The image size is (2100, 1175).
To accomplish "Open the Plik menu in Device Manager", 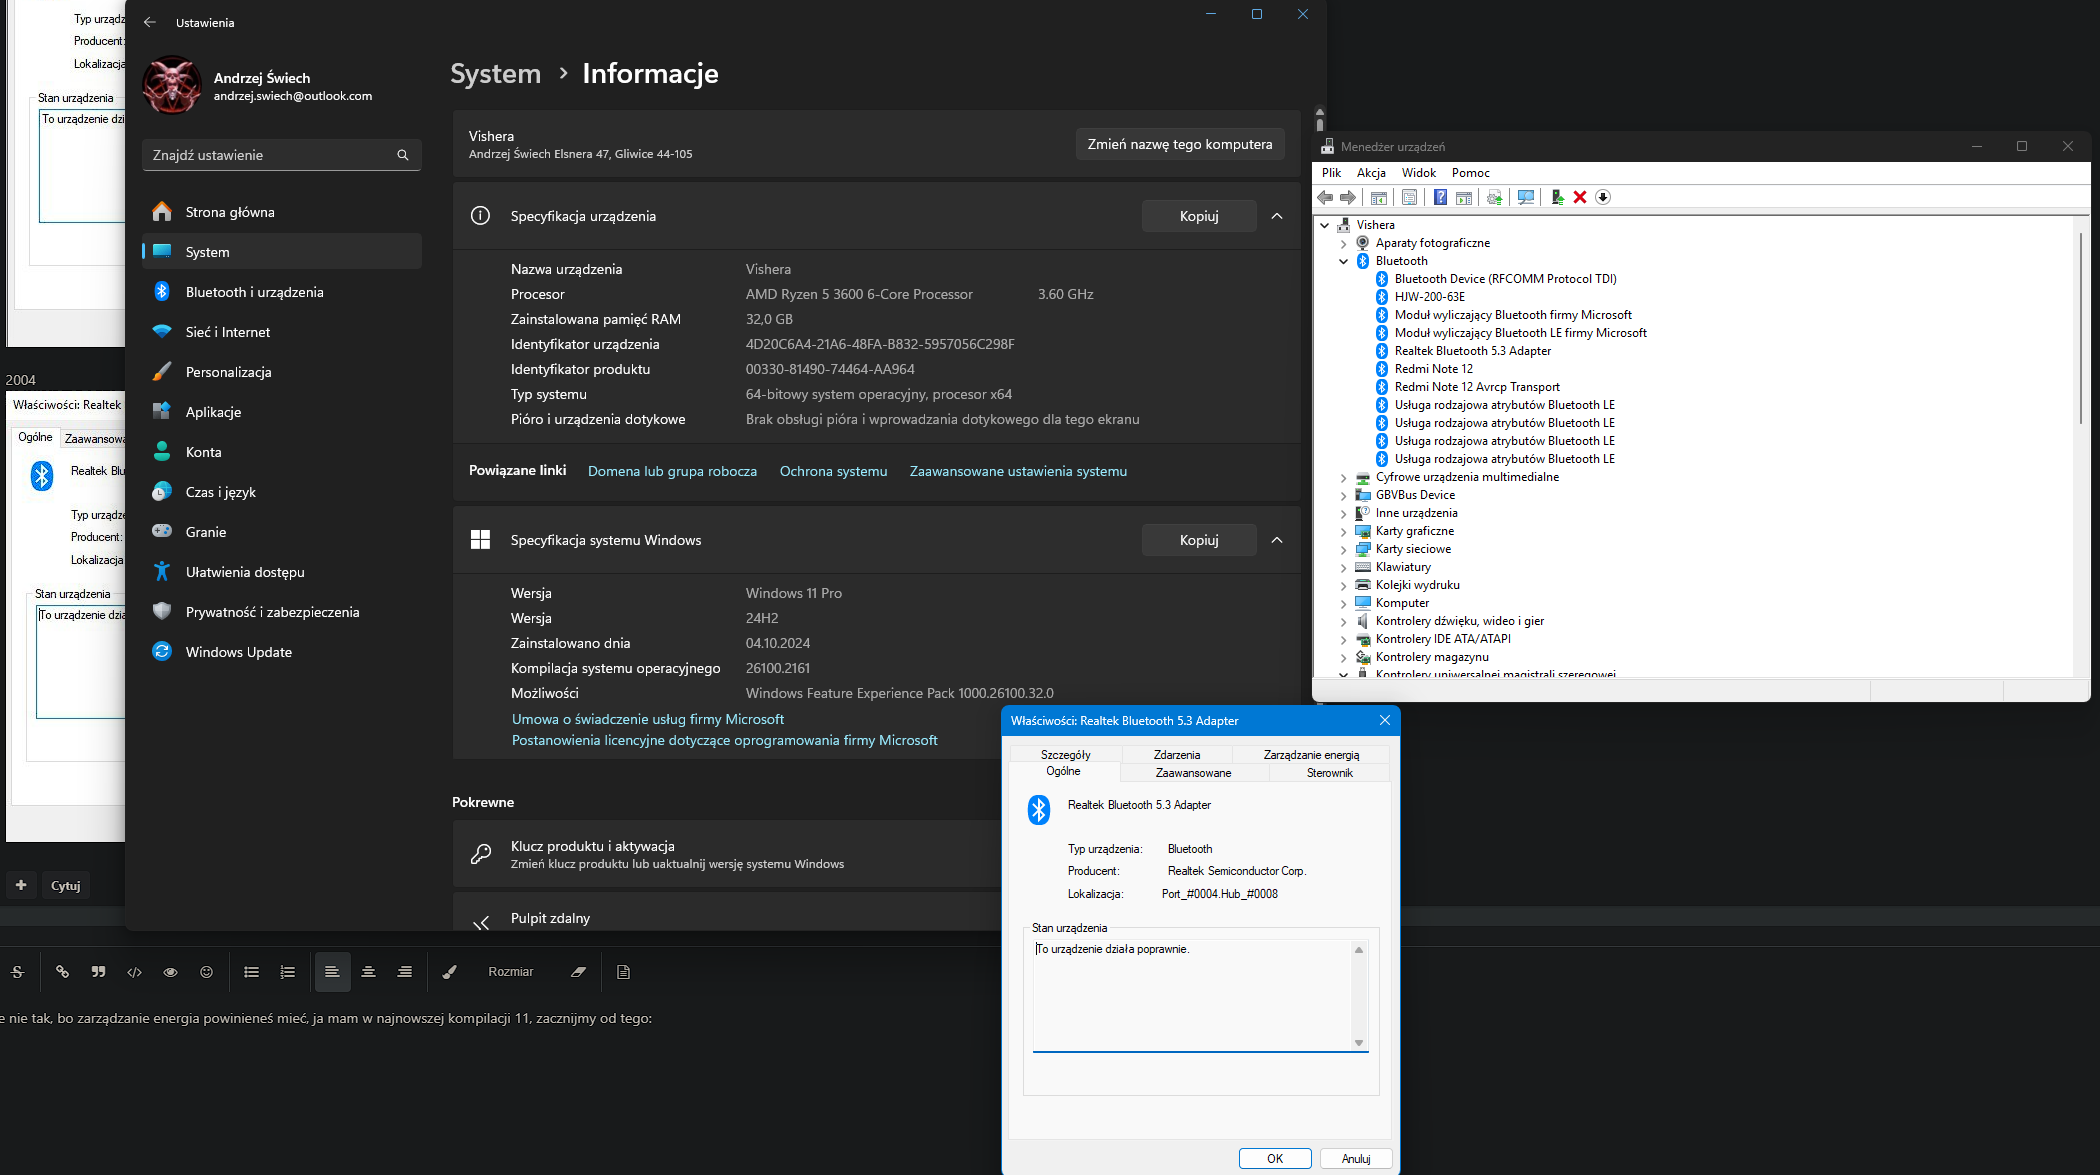I will (x=1331, y=173).
